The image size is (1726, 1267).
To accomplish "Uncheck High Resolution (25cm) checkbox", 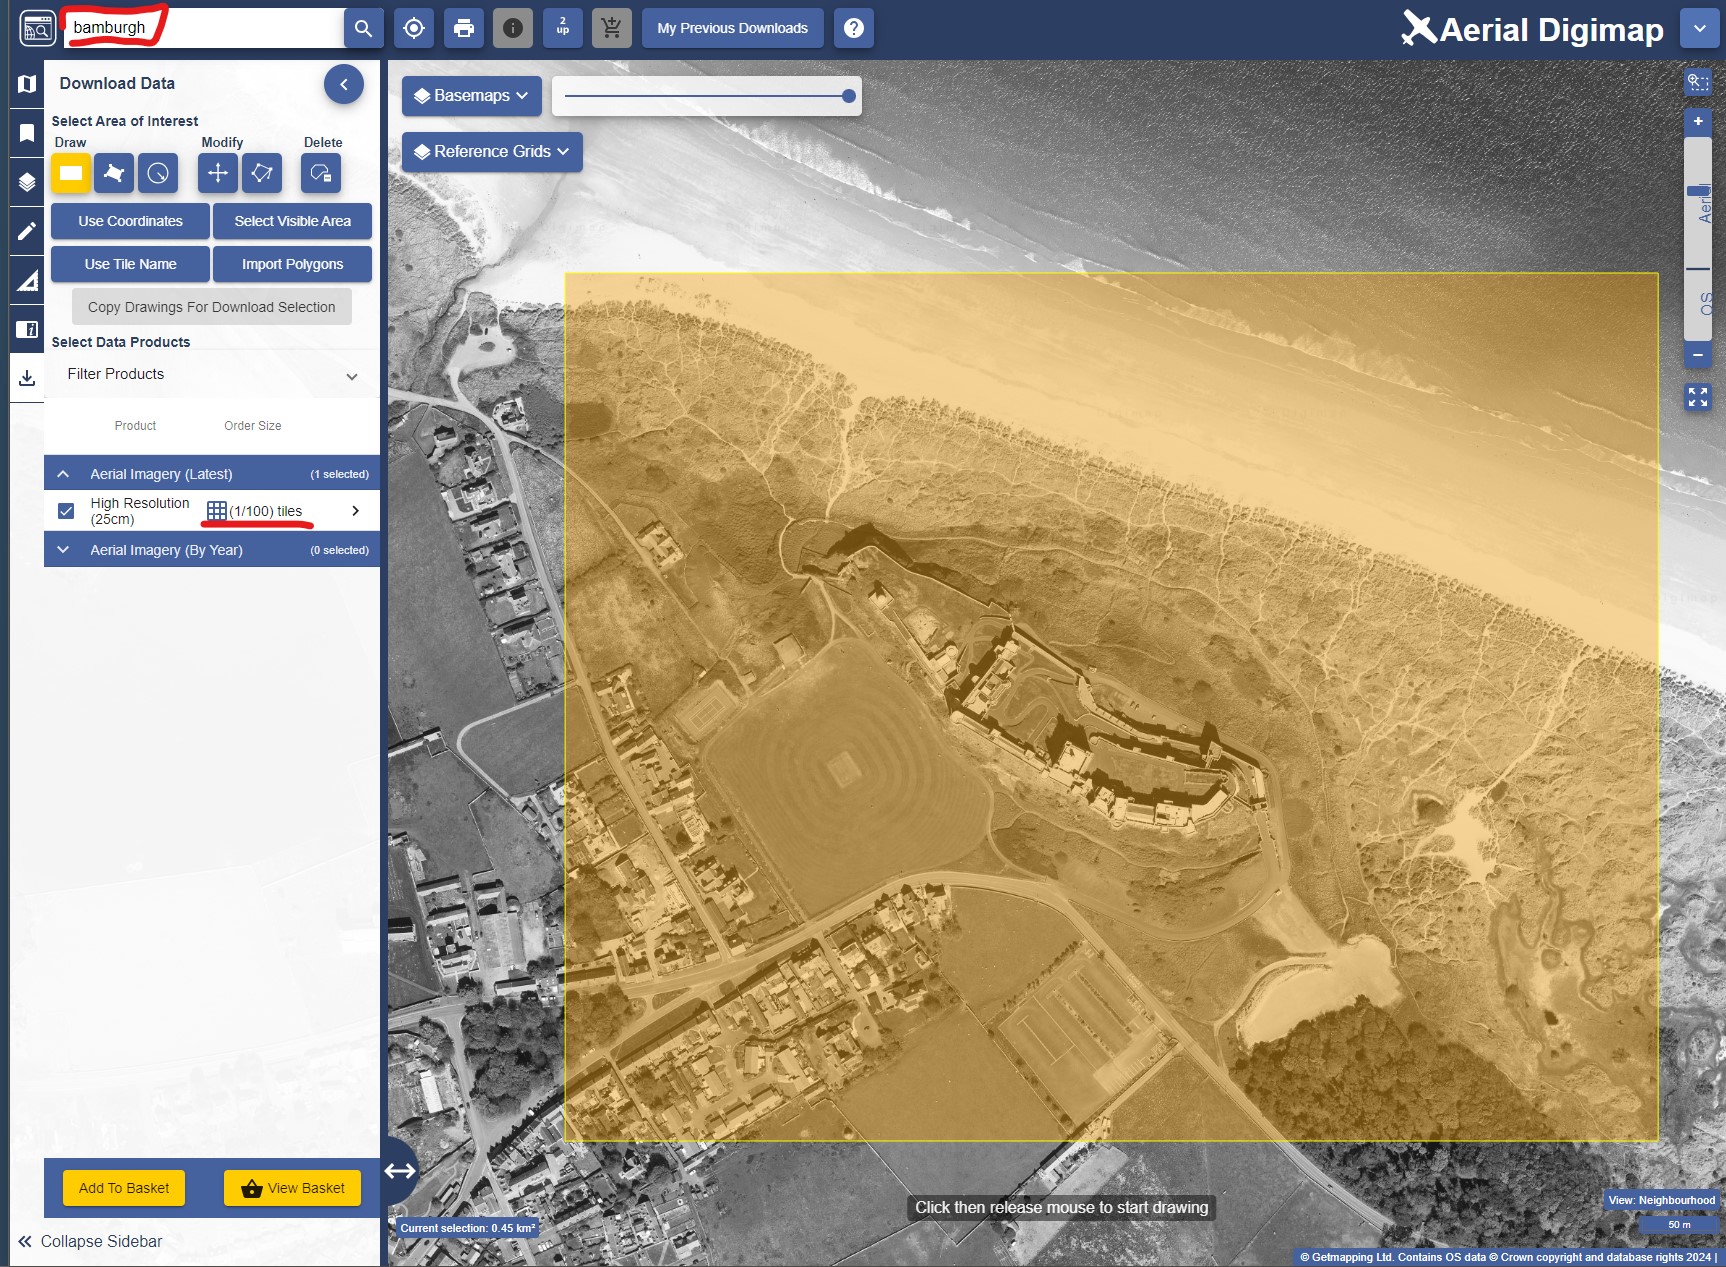I will [66, 511].
